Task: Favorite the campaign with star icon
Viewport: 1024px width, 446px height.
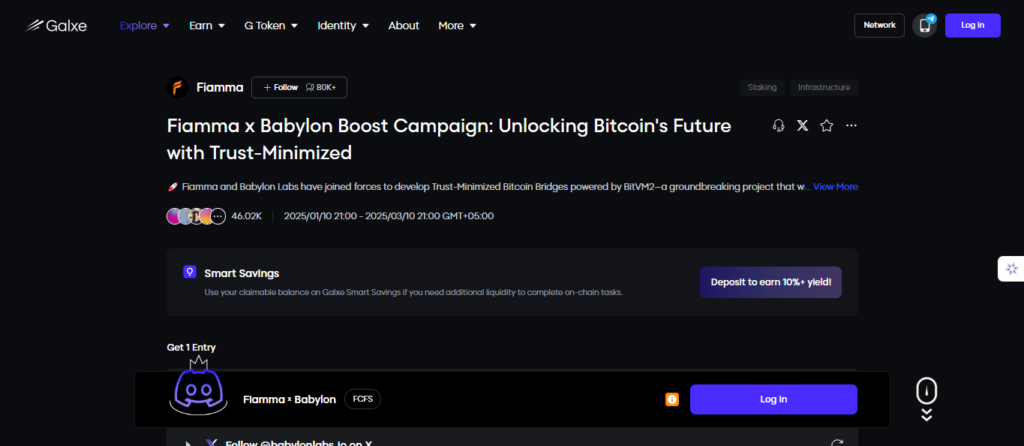Action: [x=826, y=126]
